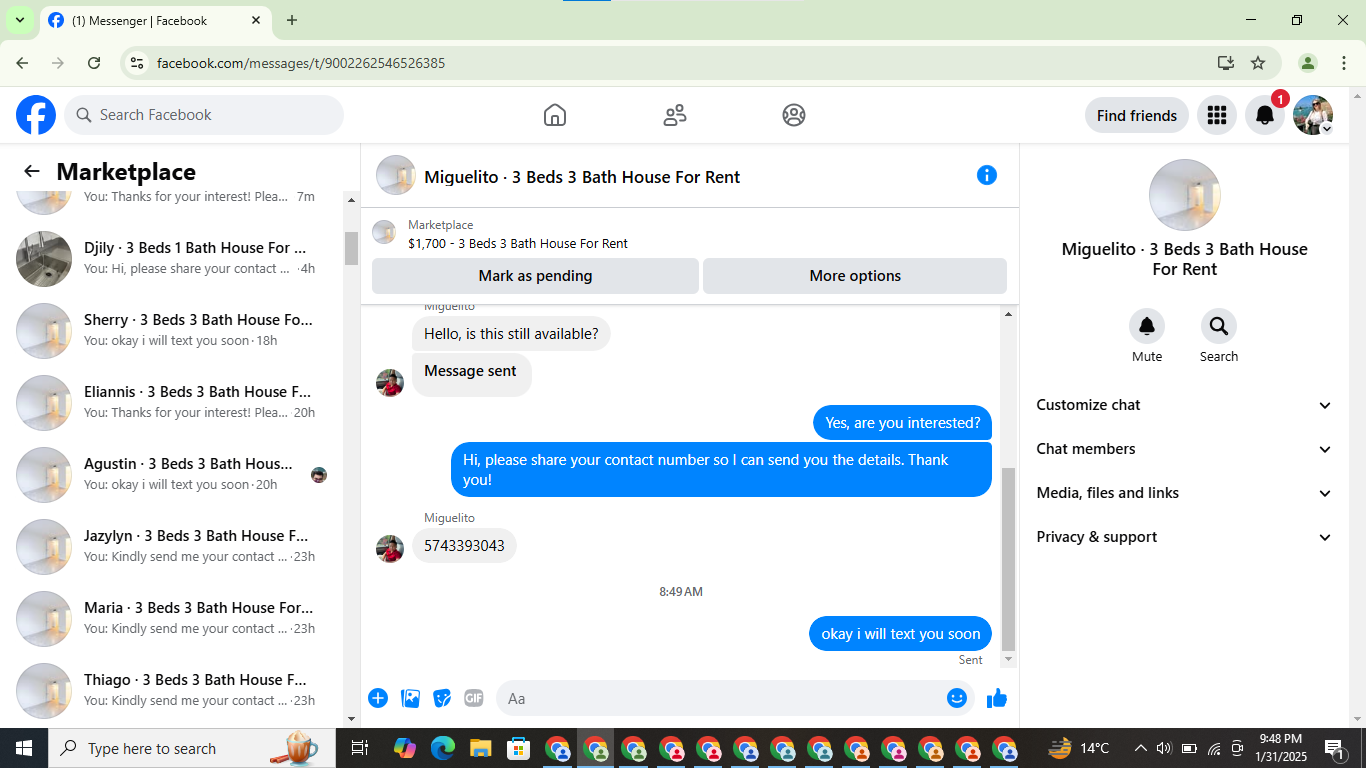Expand Media, files and links
Screen dimensions: 1366x768
[x=1185, y=493]
